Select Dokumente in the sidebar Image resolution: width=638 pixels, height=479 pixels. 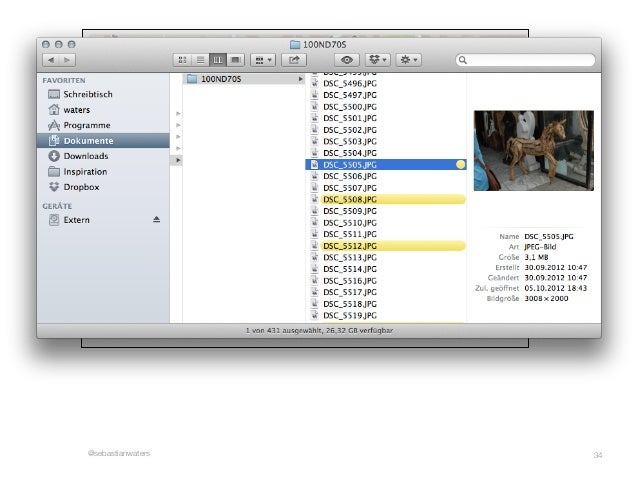click(103, 140)
